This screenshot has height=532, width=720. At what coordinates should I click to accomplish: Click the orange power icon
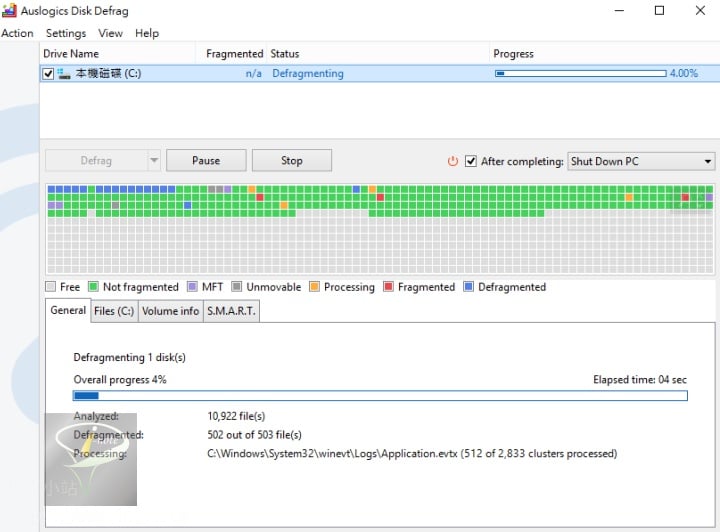(x=452, y=161)
